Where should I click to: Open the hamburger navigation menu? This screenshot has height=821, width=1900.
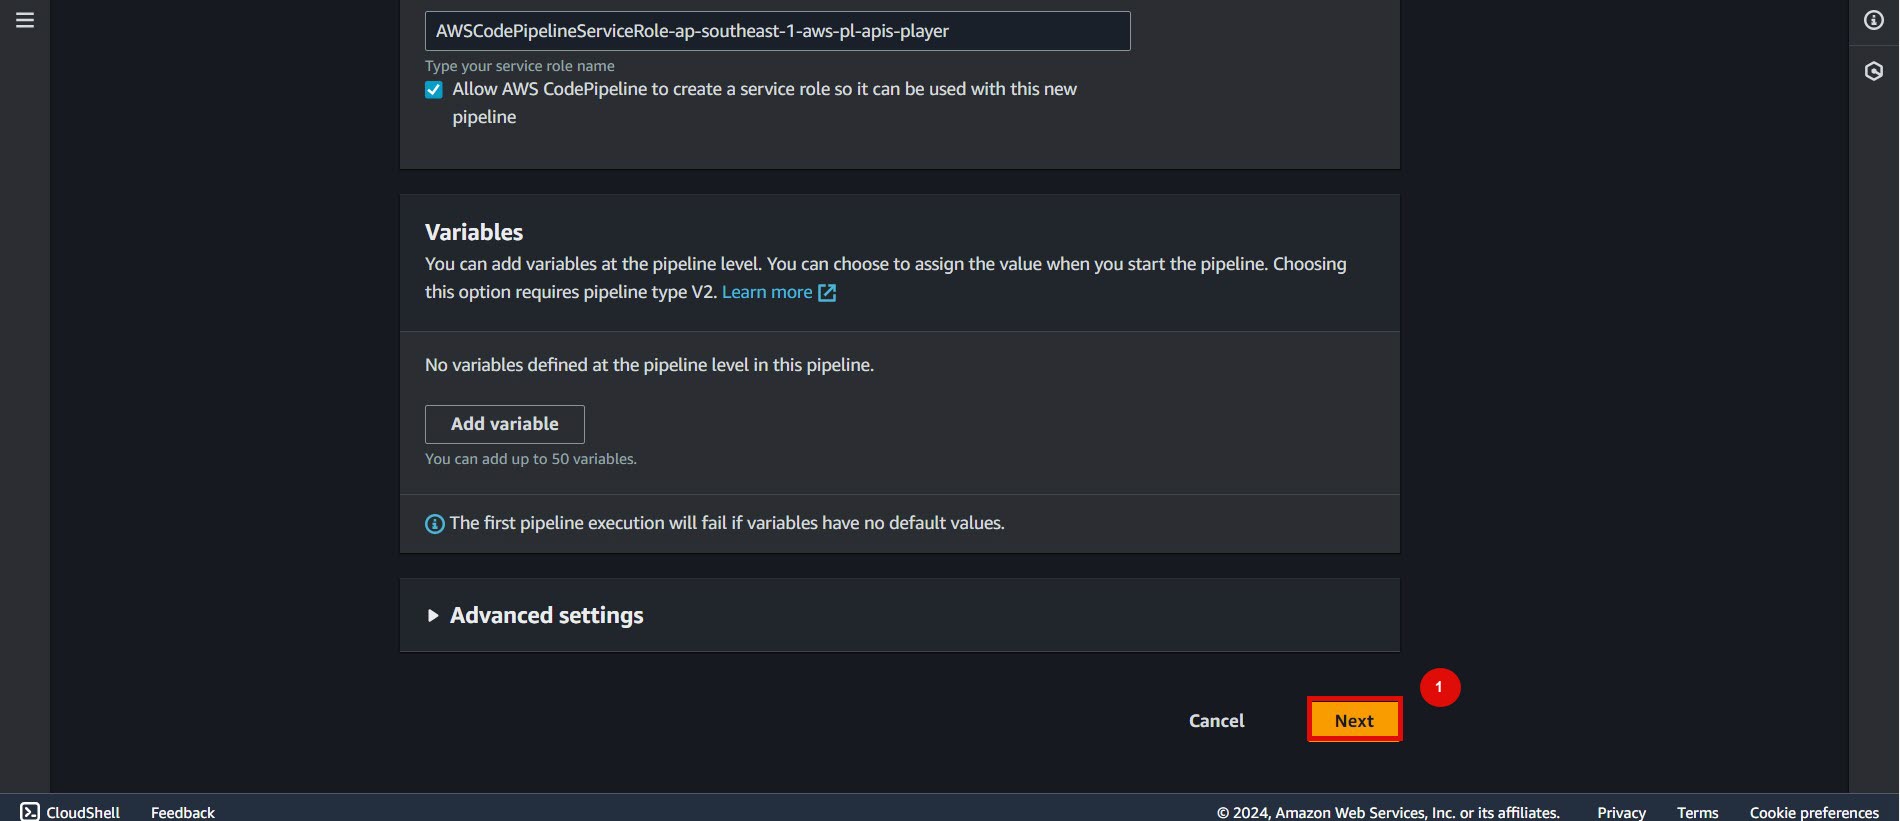(25, 20)
